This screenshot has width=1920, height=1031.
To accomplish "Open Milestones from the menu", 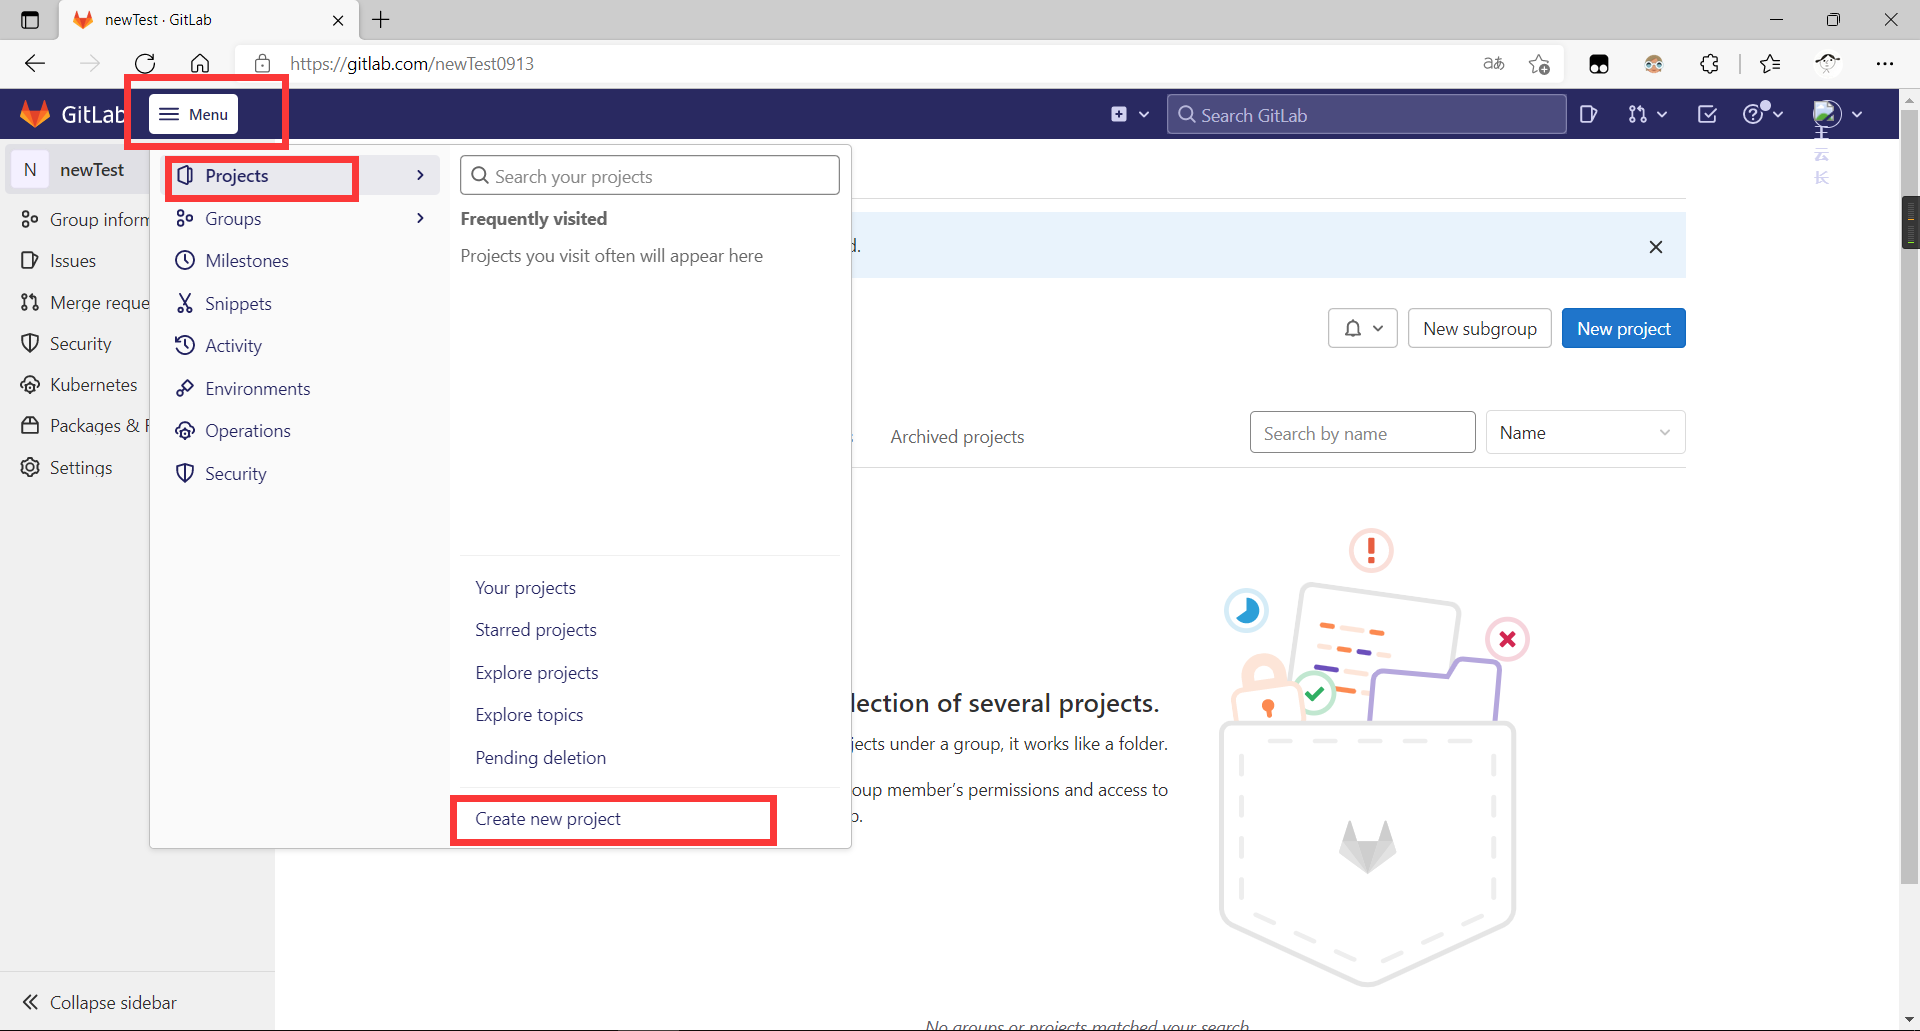I will 300,261.
